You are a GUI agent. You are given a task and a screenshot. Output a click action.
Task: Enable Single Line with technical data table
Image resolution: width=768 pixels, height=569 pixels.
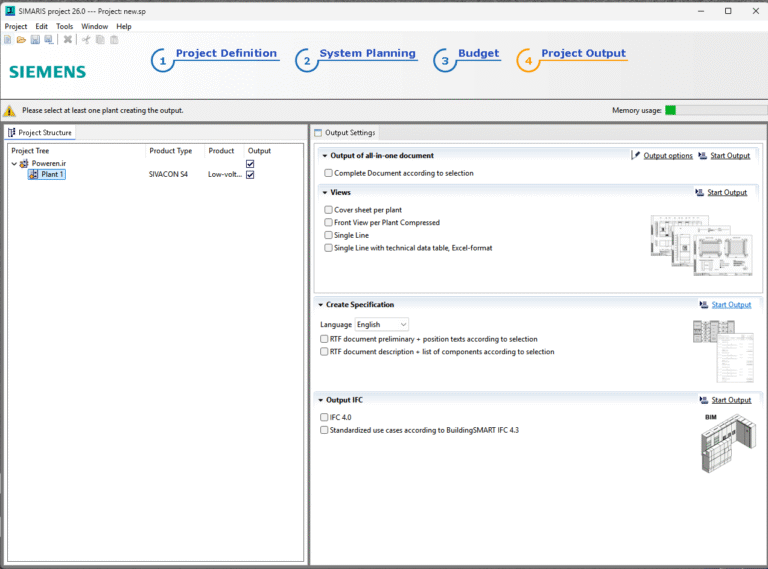pos(328,248)
